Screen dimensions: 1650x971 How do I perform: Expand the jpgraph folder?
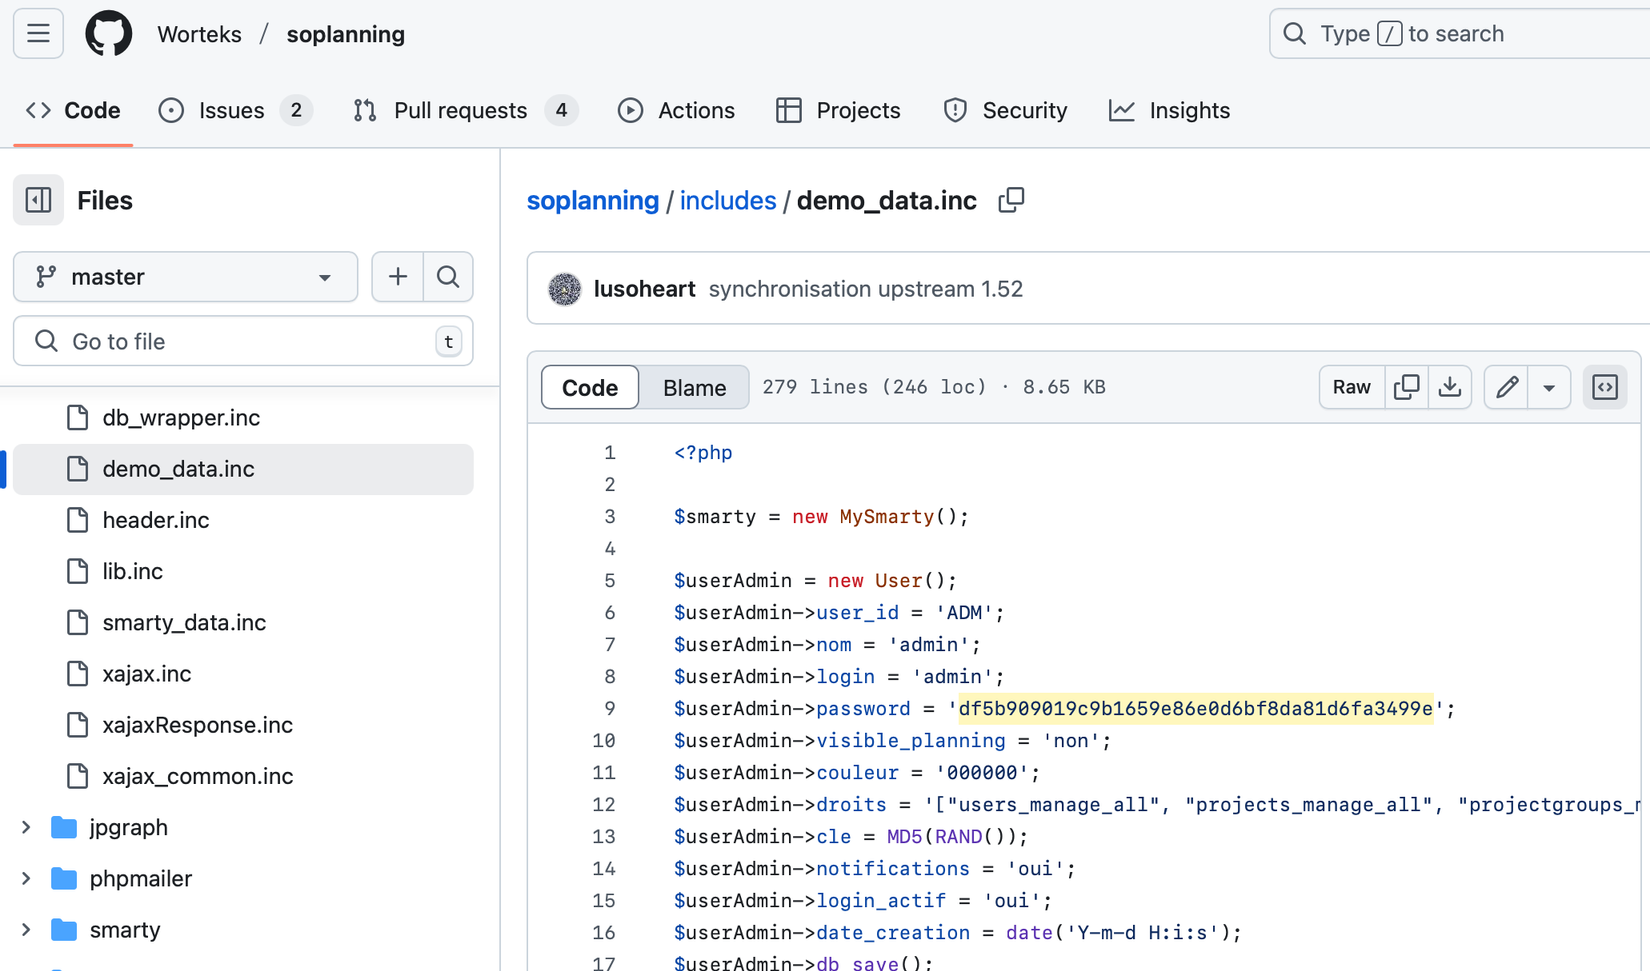27,827
